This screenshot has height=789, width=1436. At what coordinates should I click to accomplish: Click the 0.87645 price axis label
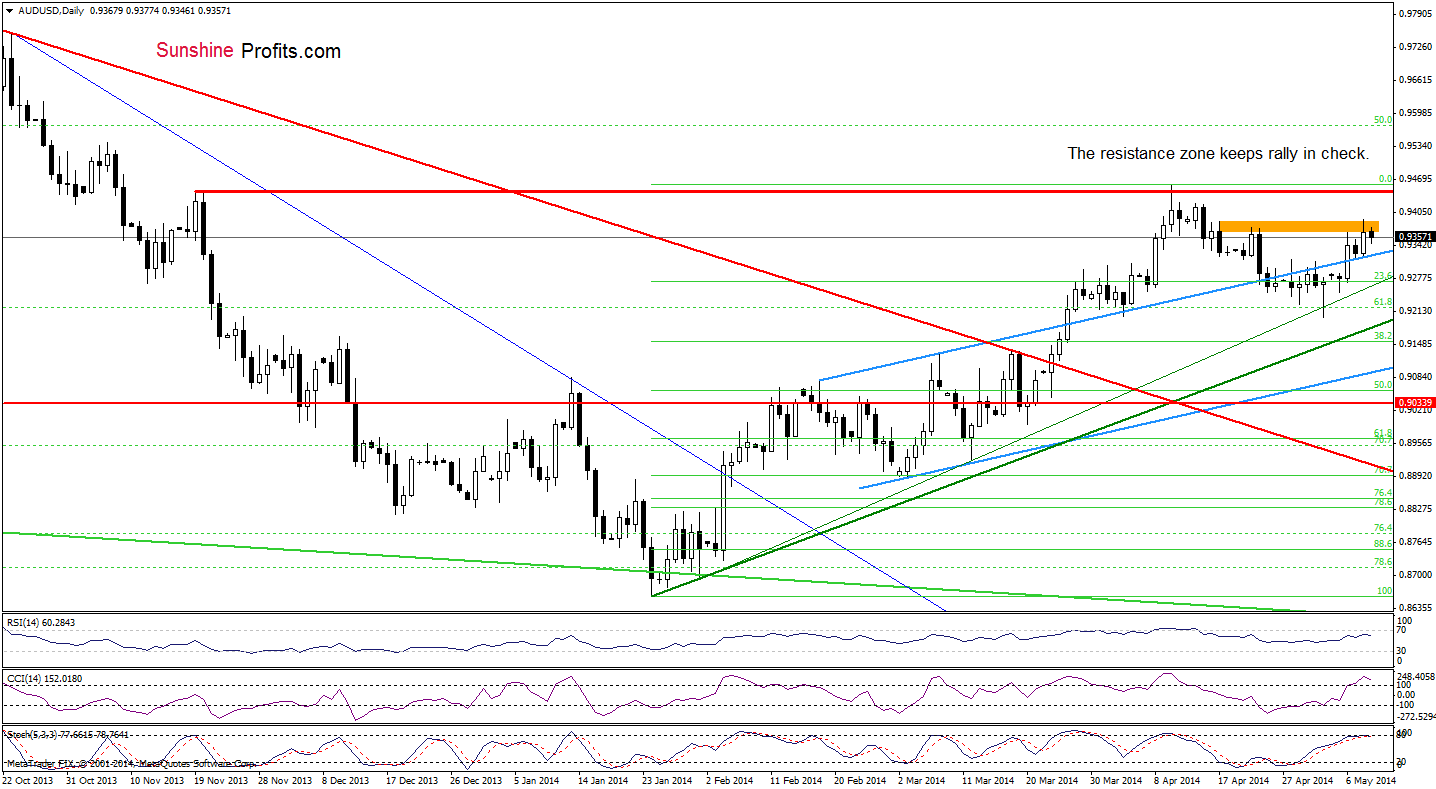tap(1414, 542)
